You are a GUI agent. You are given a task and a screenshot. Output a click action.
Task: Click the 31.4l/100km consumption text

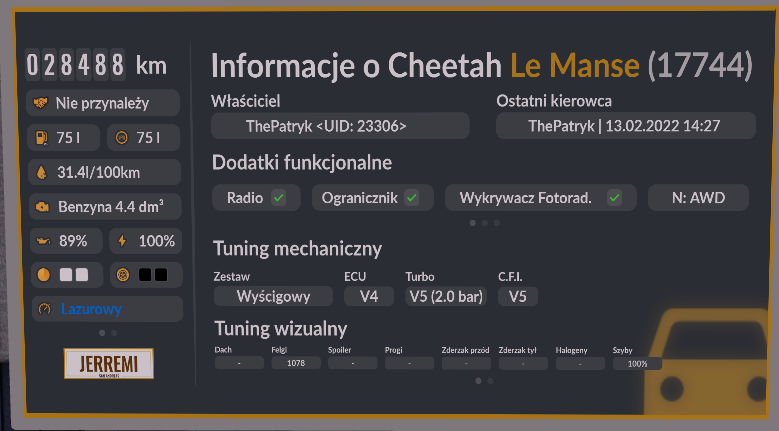[x=98, y=172]
